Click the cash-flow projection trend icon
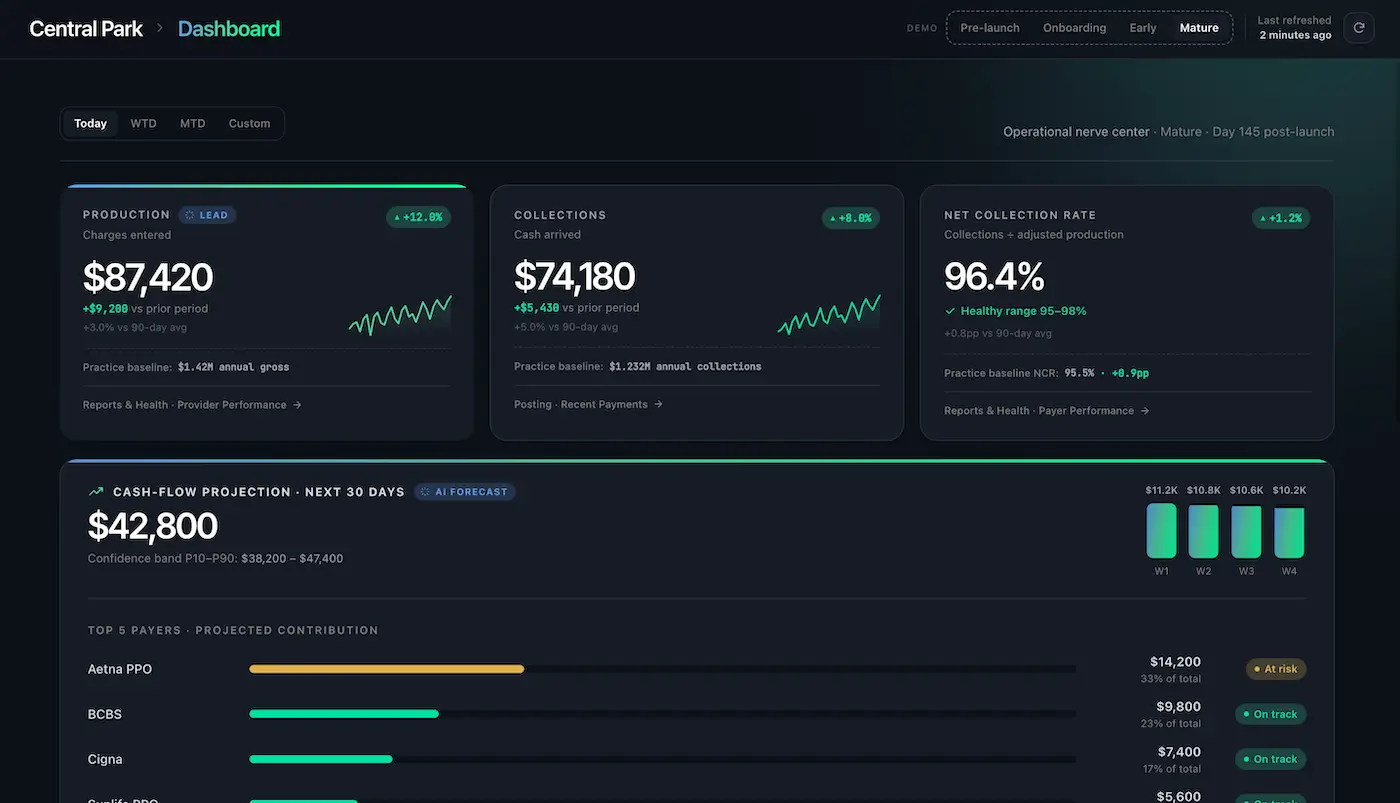Screen dimensions: 1400x803 (96, 492)
